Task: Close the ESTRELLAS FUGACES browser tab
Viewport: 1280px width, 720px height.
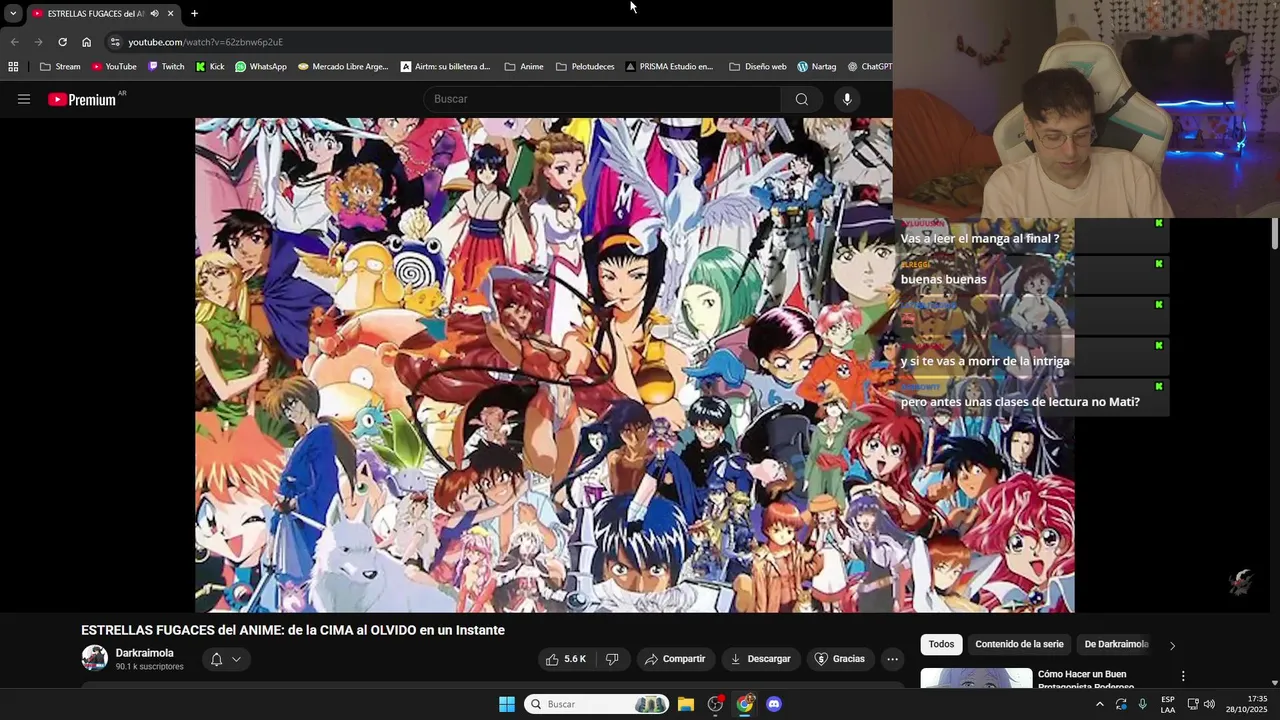Action: coord(170,13)
